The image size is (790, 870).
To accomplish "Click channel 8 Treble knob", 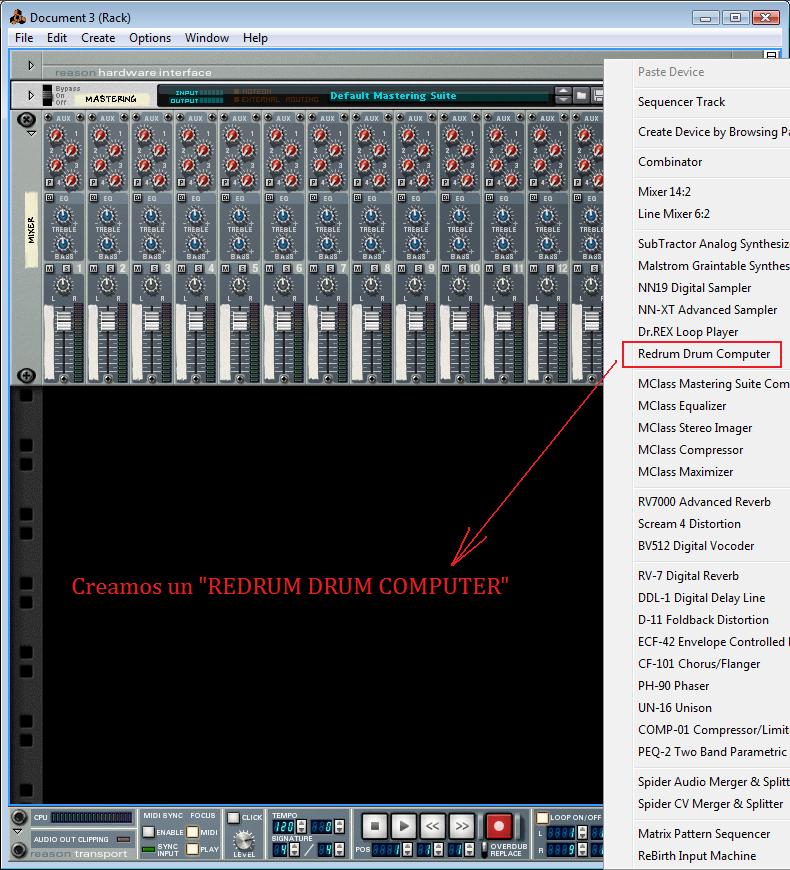I will (x=371, y=216).
